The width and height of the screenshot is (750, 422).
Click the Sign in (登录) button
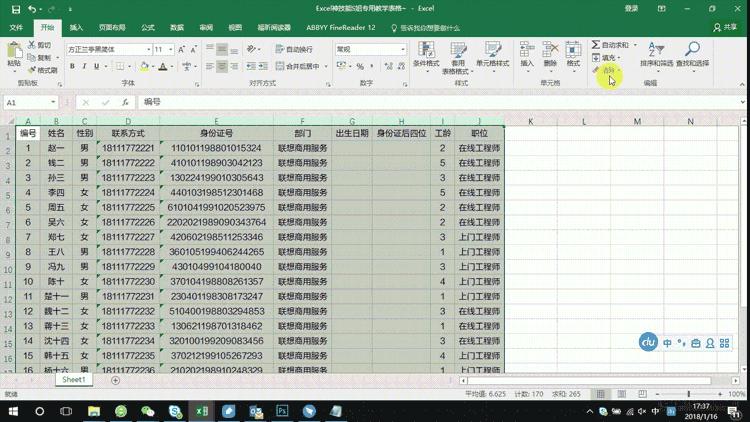(x=631, y=9)
